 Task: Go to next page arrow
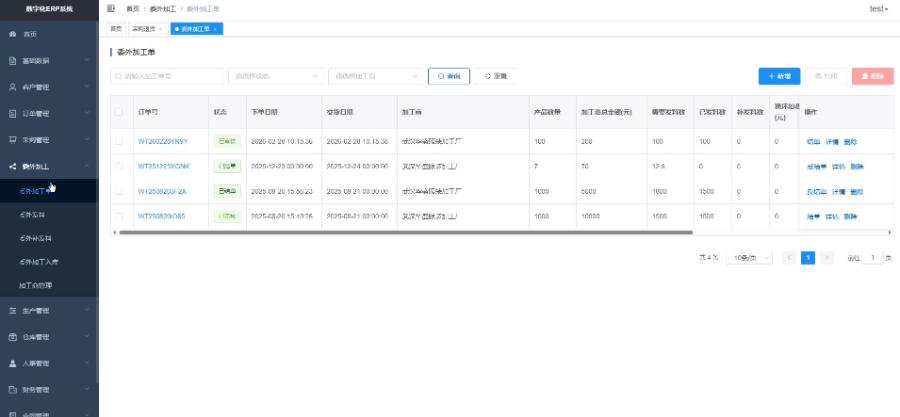coord(827,258)
